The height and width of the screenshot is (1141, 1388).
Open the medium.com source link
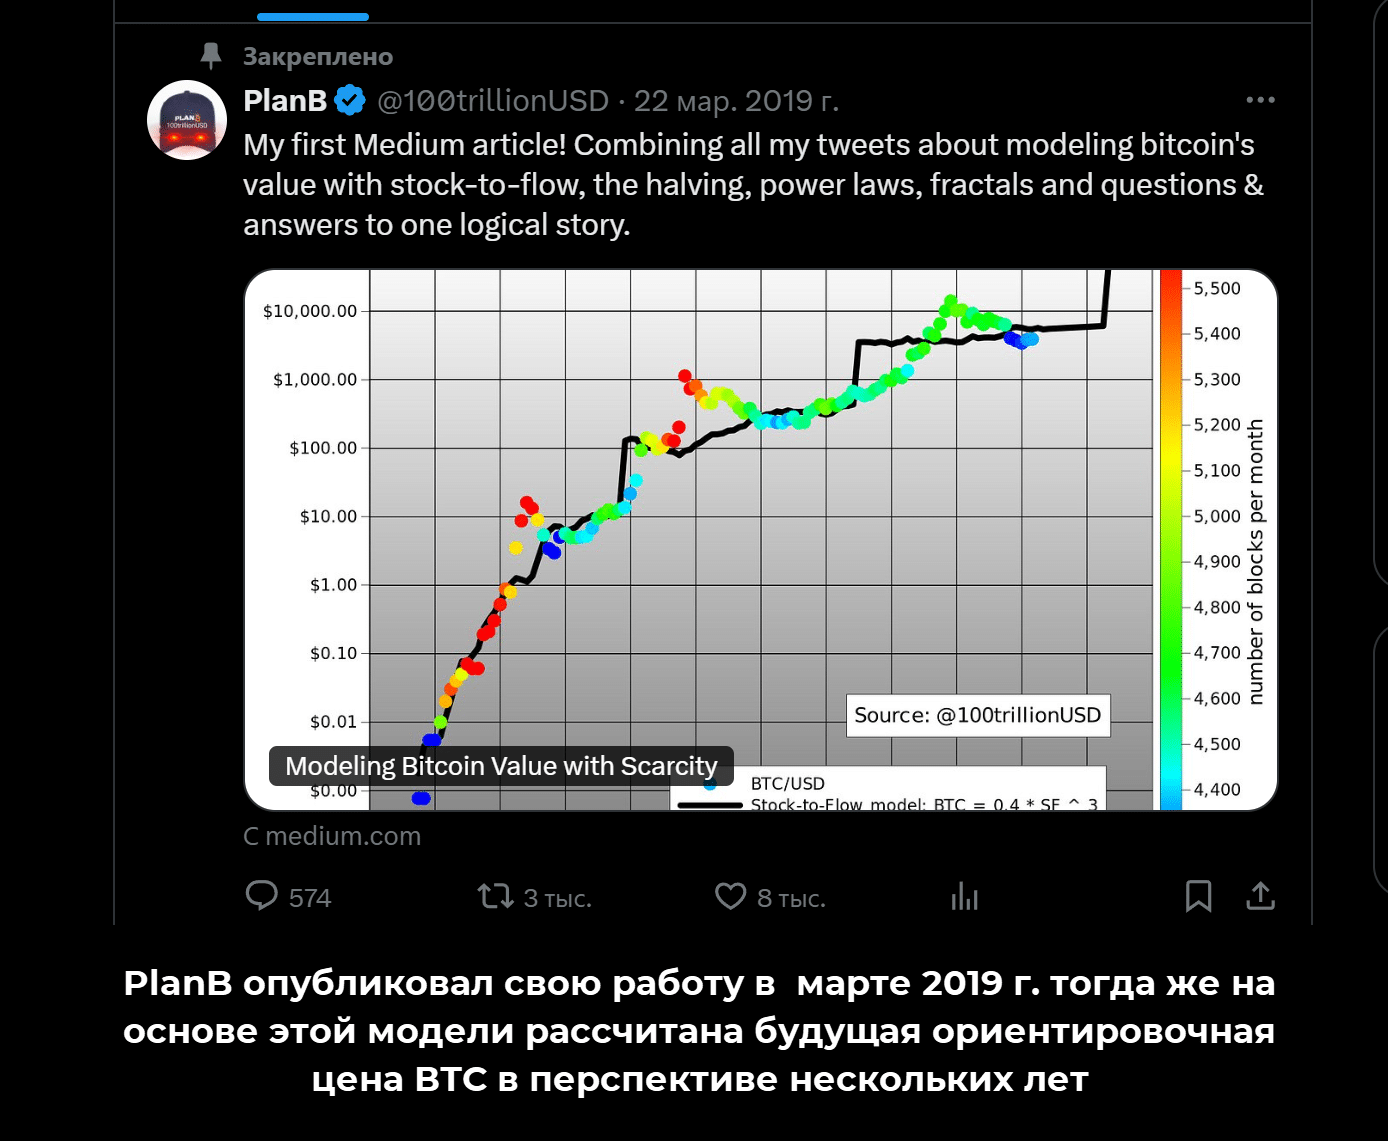point(333,836)
